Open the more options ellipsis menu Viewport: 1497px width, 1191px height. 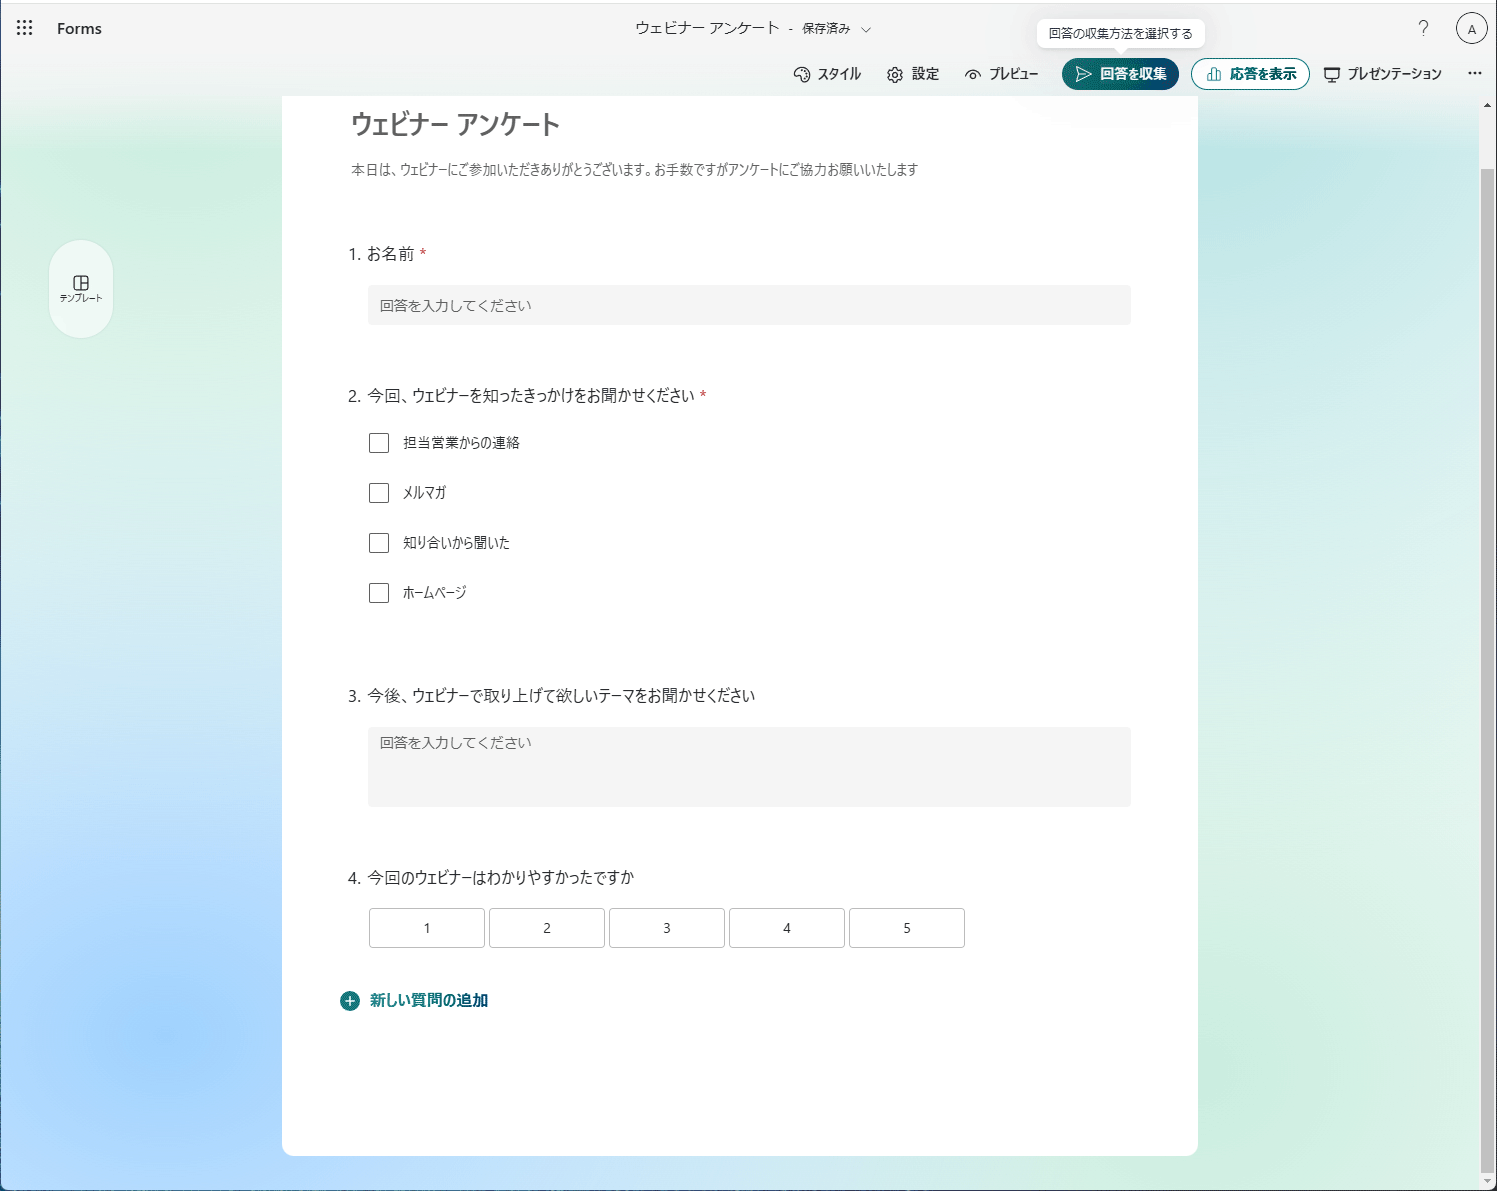click(1475, 73)
